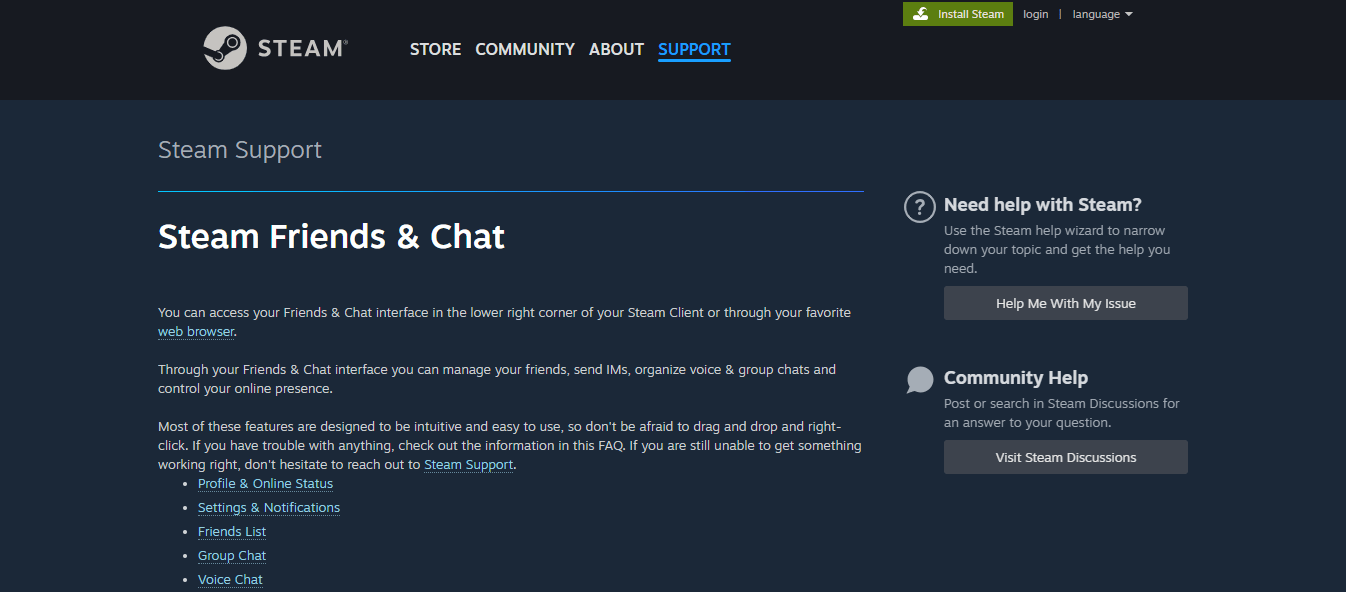
Task: Click the Community Help heading
Action: (x=1016, y=378)
